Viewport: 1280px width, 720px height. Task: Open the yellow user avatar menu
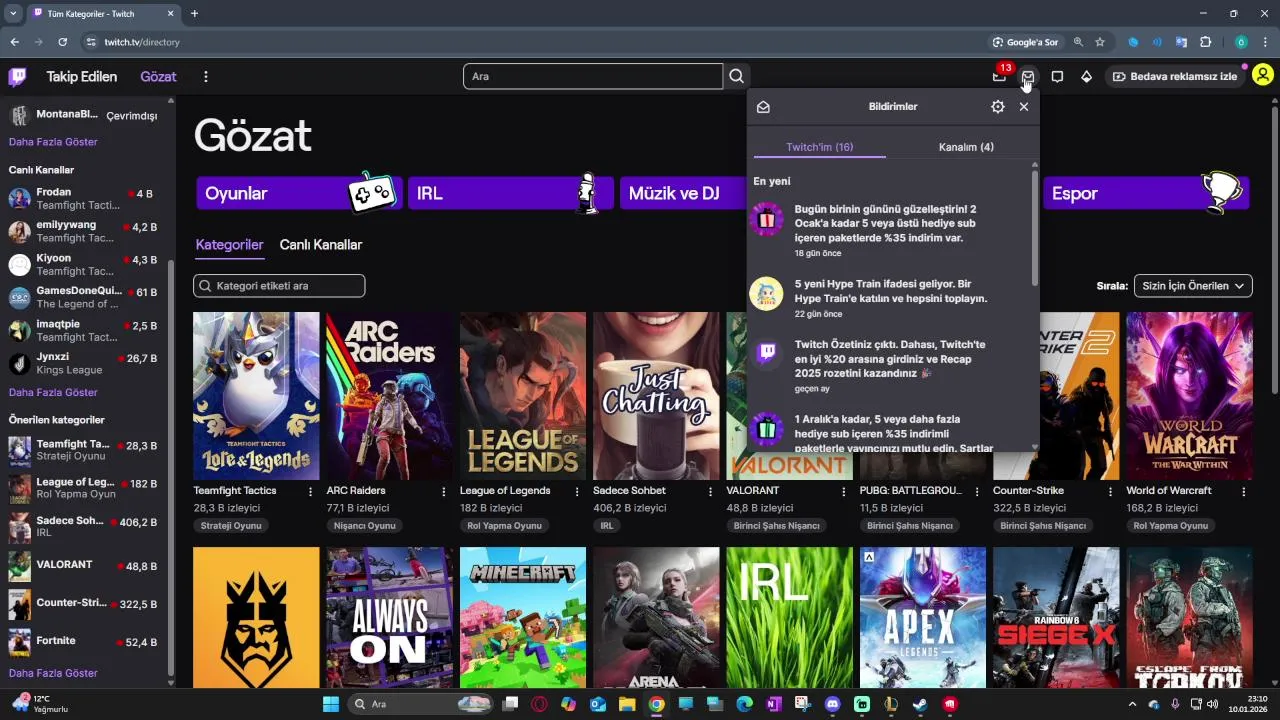(1262, 75)
